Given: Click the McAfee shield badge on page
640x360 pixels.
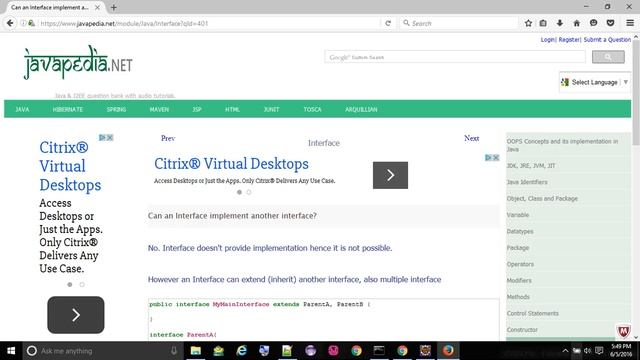Looking at the screenshot, I should tap(623, 331).
